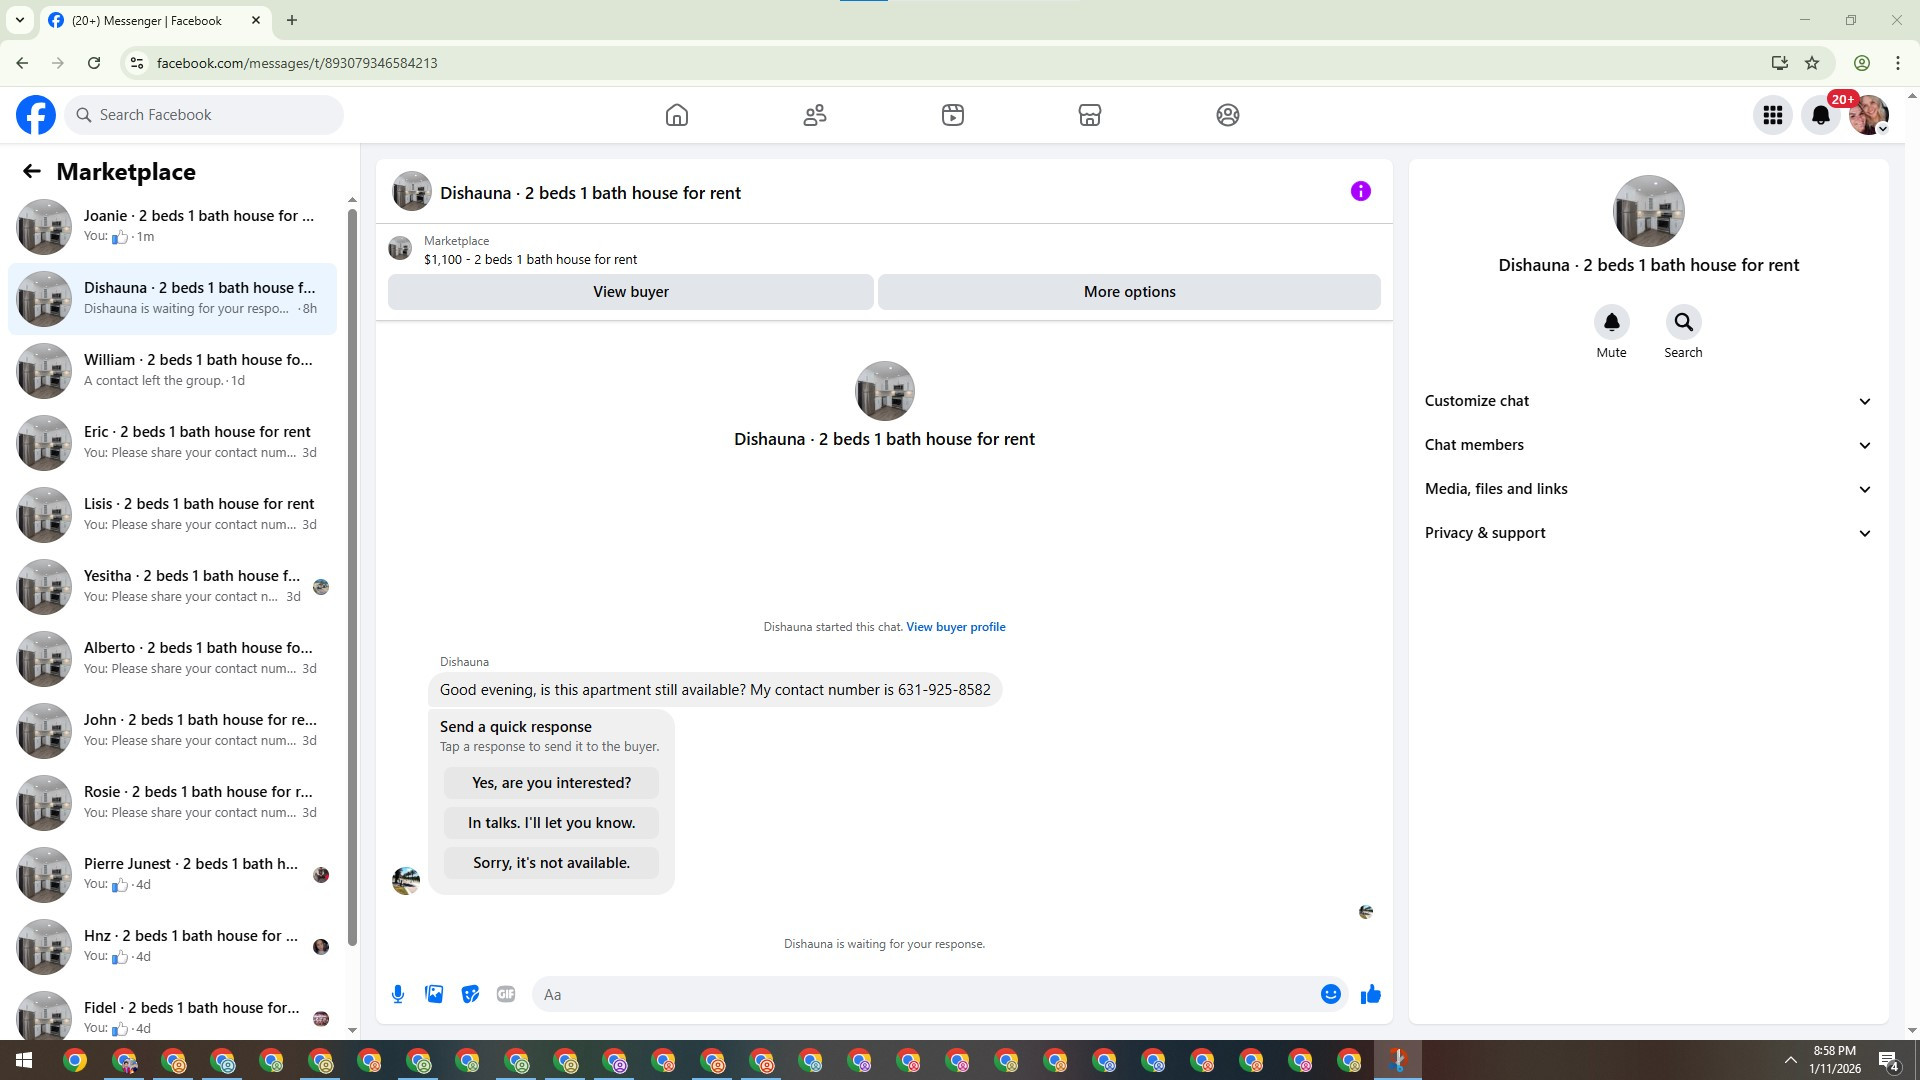Open the Rosie conversation
The height and width of the screenshot is (1080, 1920).
172,803
